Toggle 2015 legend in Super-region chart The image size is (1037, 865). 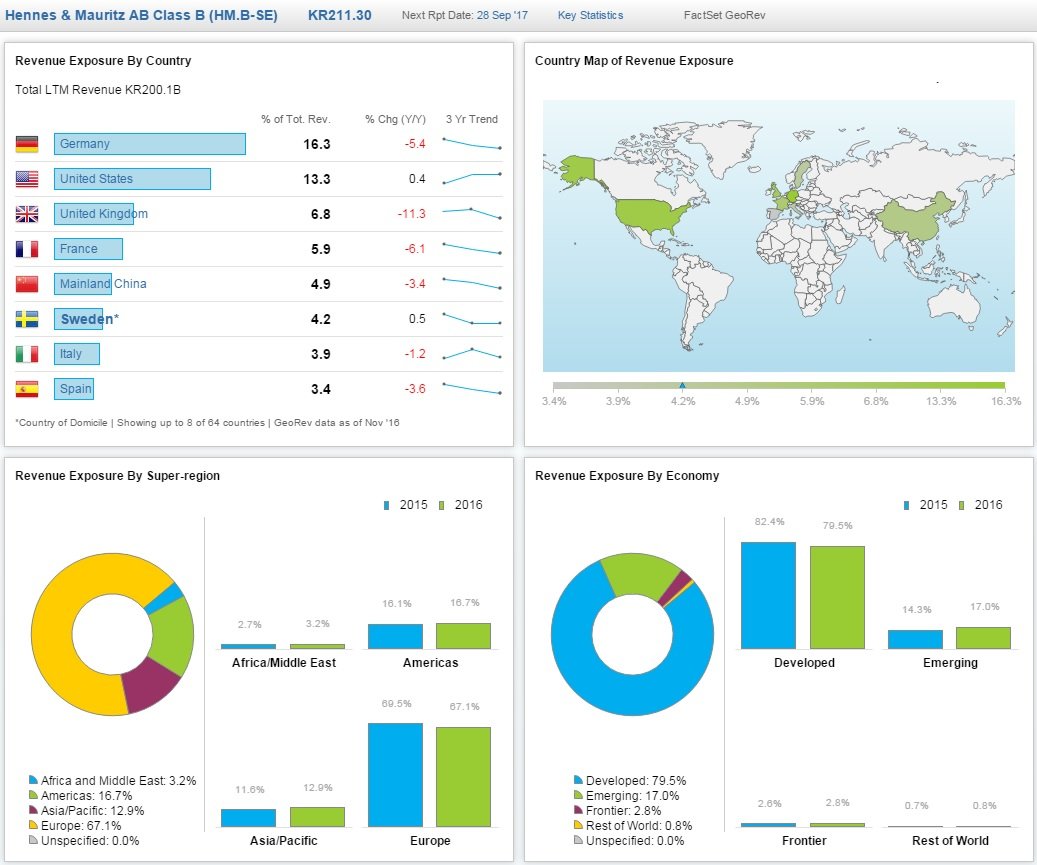406,505
